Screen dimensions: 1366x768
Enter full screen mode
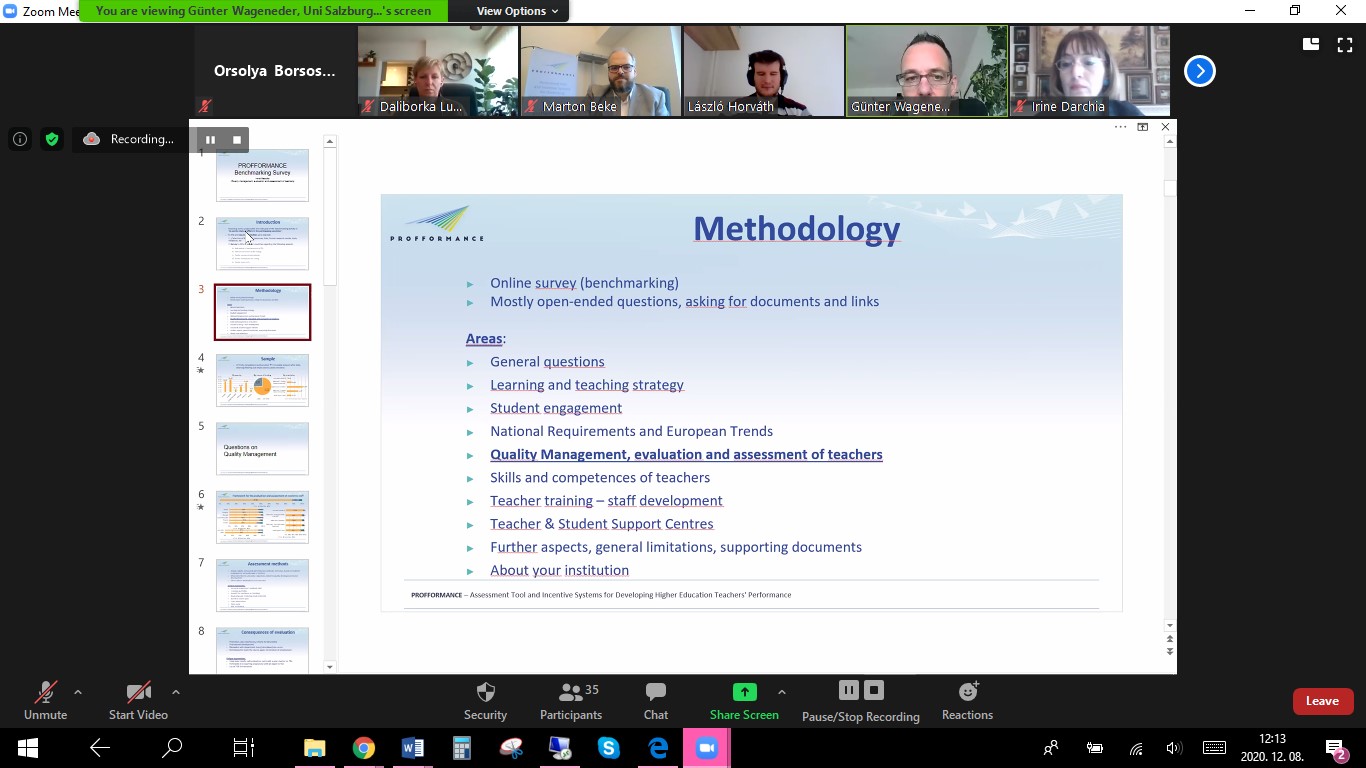click(x=1344, y=45)
